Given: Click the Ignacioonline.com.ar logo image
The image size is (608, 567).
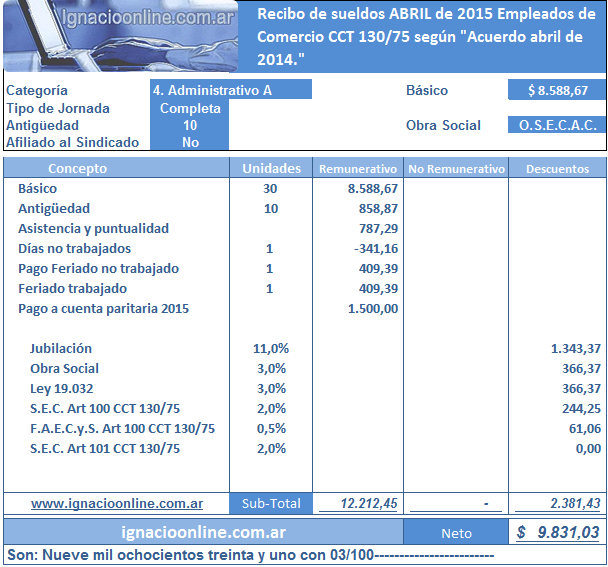Looking at the screenshot, I should pos(121,36).
